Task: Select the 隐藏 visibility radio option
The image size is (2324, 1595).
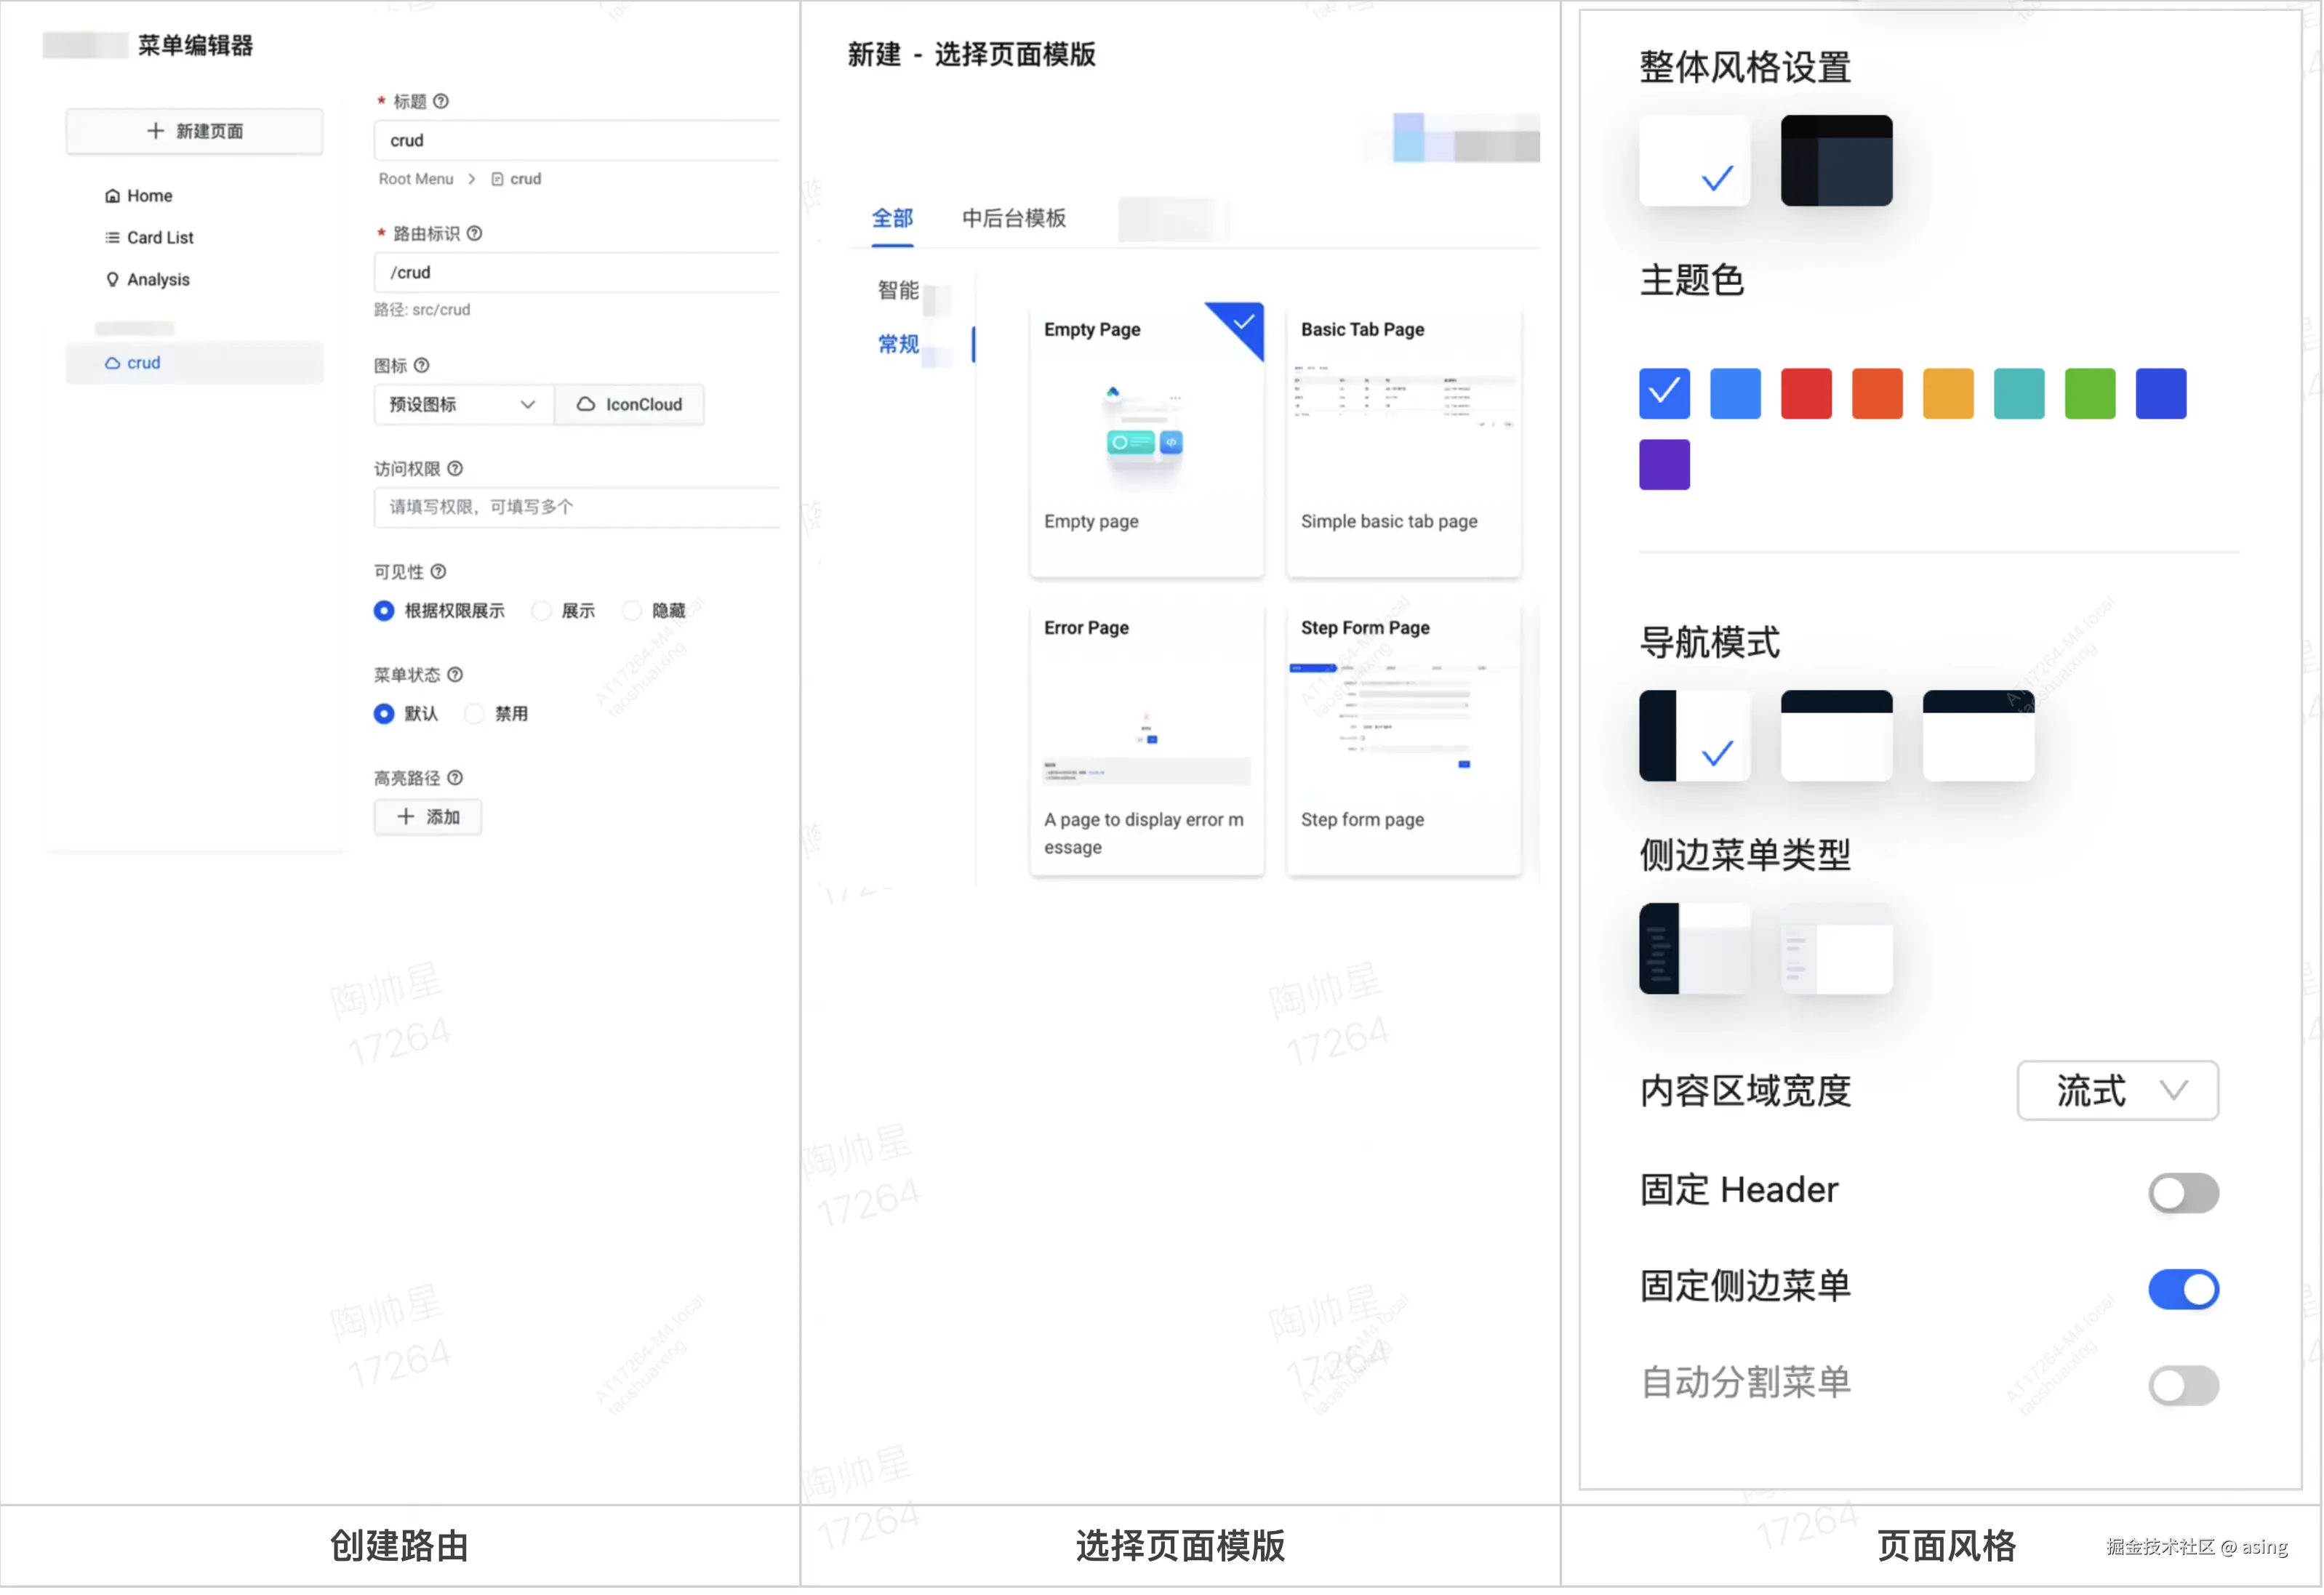Action: tap(632, 610)
